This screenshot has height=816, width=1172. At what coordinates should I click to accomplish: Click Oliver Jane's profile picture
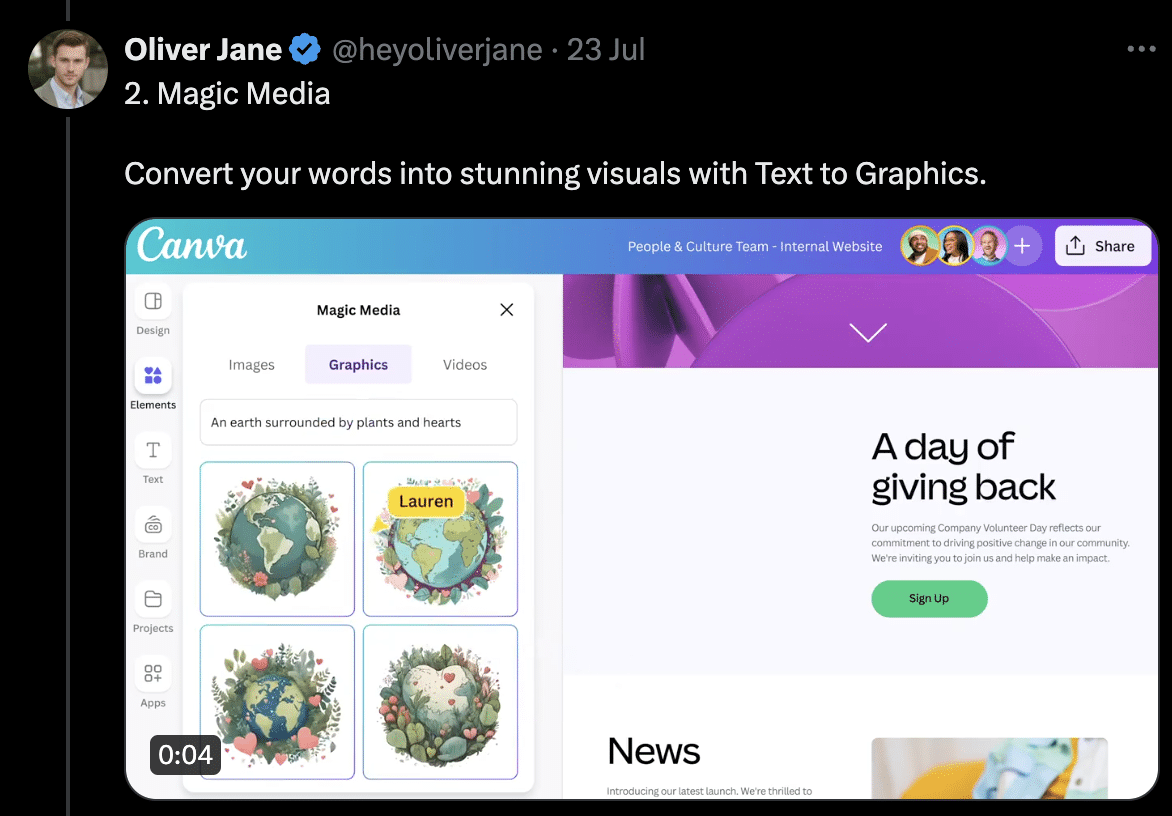tap(68, 69)
